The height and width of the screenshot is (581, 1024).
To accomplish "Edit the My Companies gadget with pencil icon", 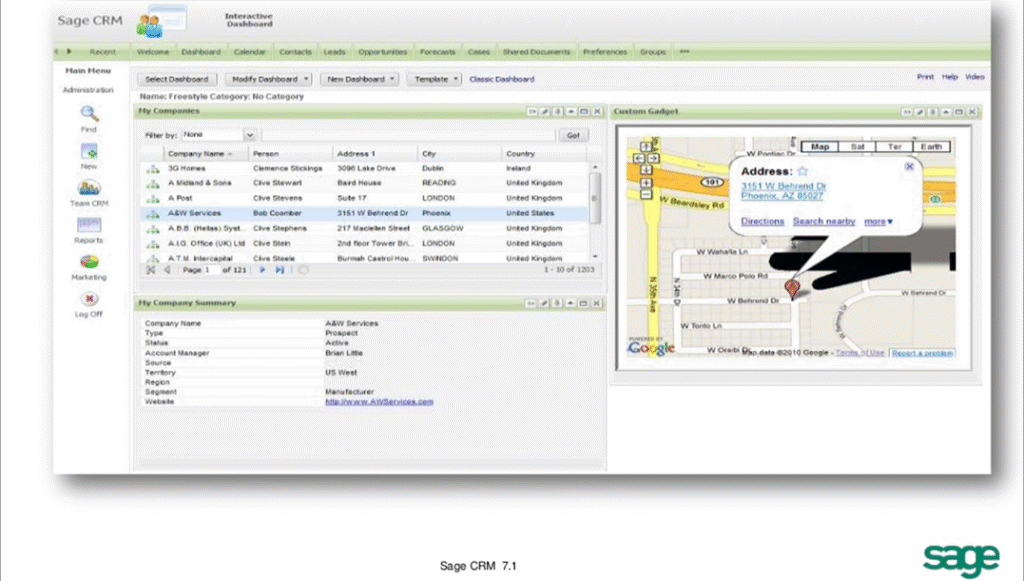I will (545, 112).
